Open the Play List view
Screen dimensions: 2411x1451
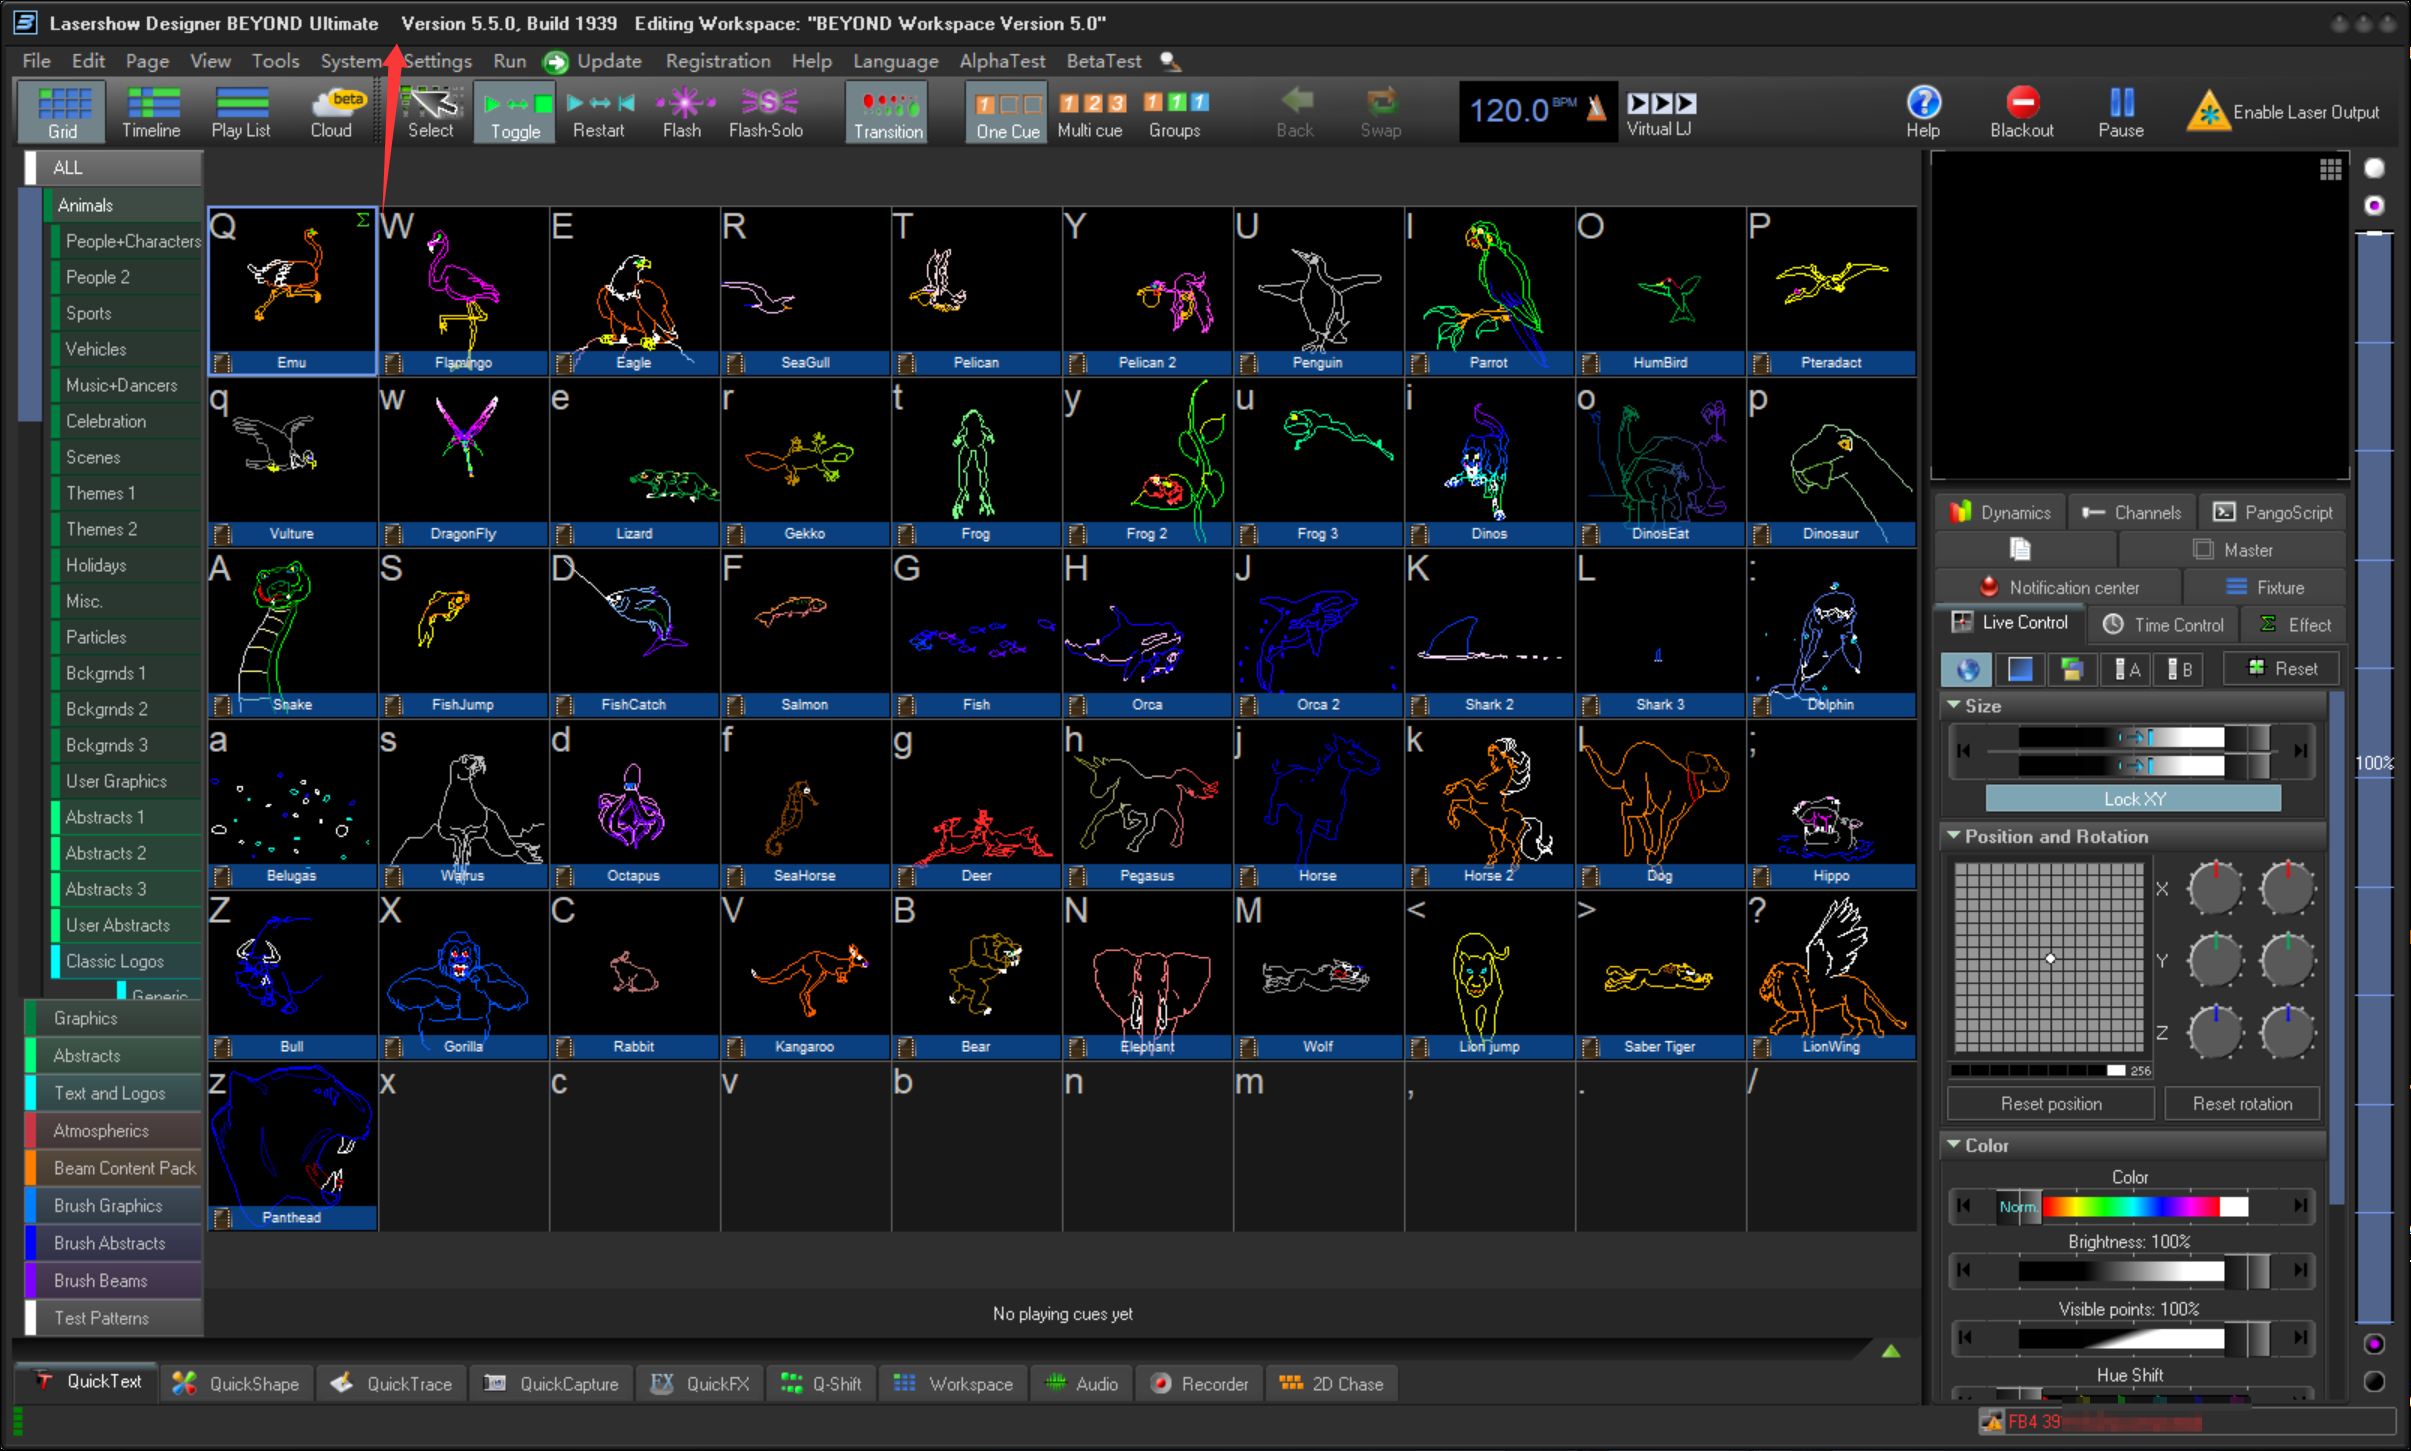(x=241, y=113)
